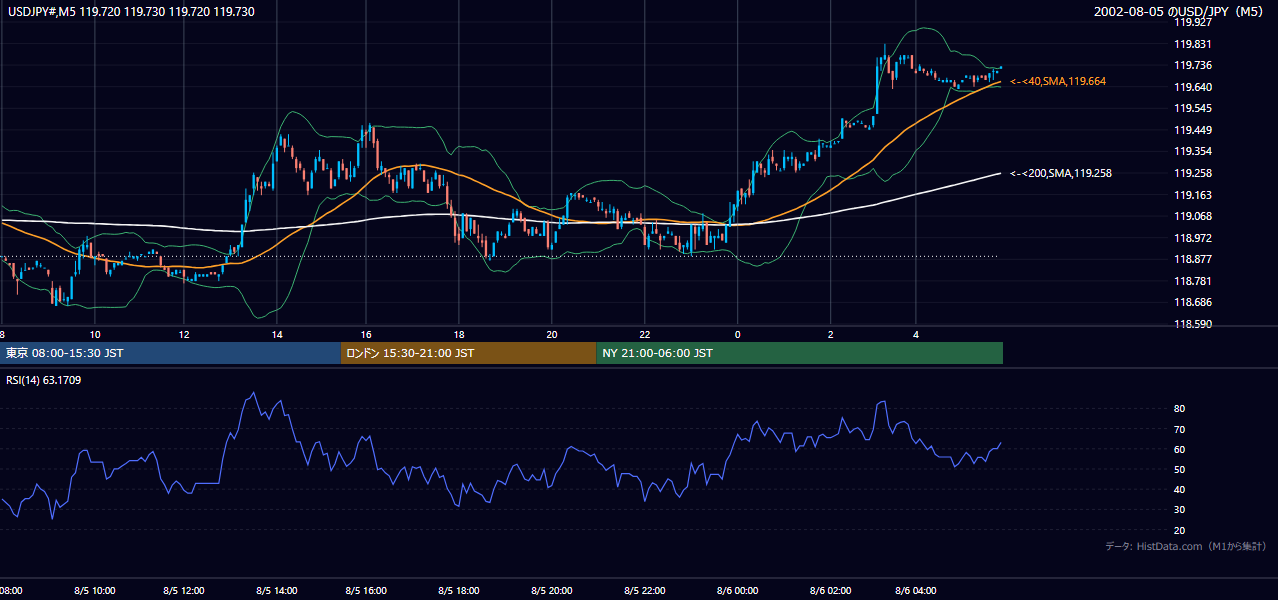Click the 119.831 price axis label
The image size is (1278, 600).
[x=1192, y=44]
